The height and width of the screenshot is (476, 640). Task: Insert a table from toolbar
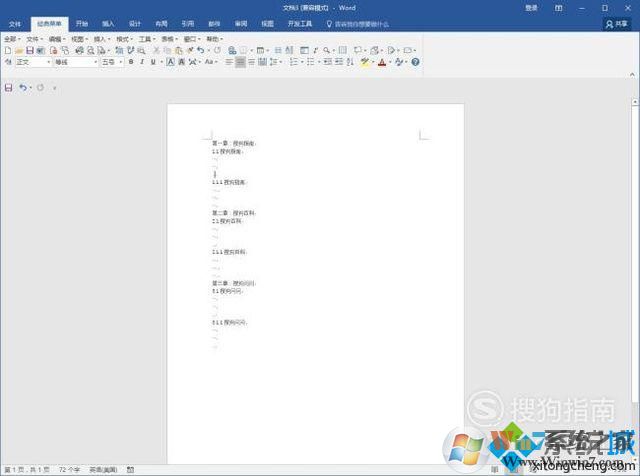260,51
